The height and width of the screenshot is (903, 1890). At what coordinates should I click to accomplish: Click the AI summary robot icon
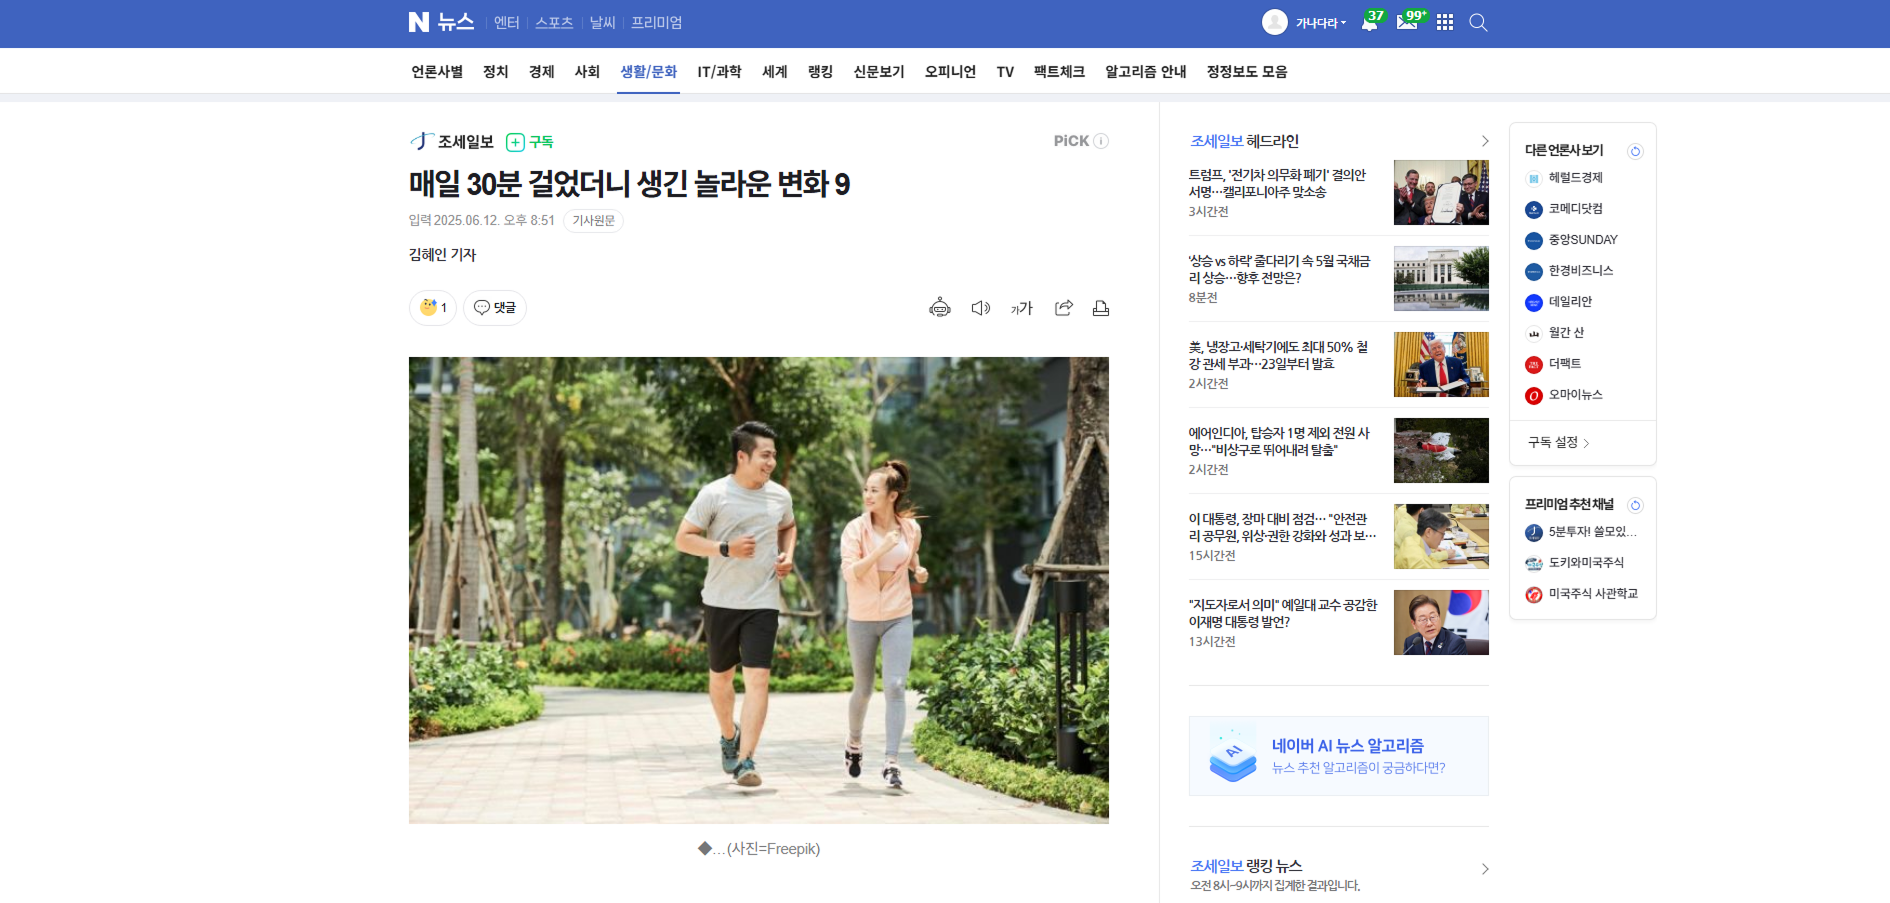click(939, 308)
